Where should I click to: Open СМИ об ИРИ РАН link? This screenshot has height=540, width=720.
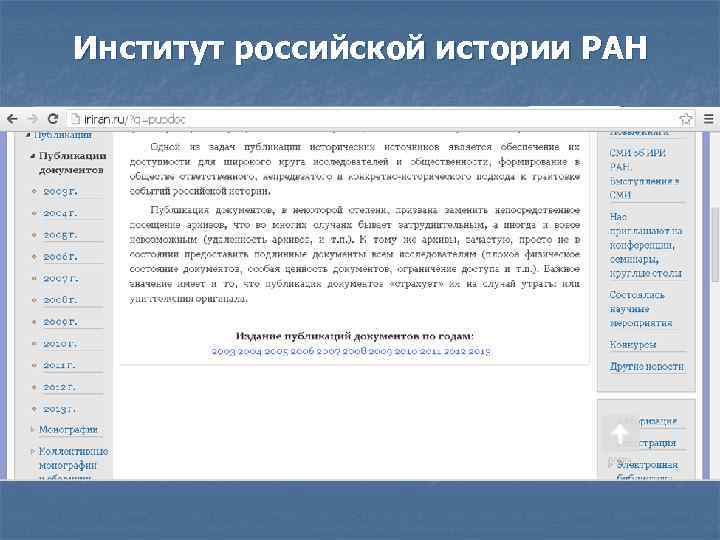pos(637,159)
